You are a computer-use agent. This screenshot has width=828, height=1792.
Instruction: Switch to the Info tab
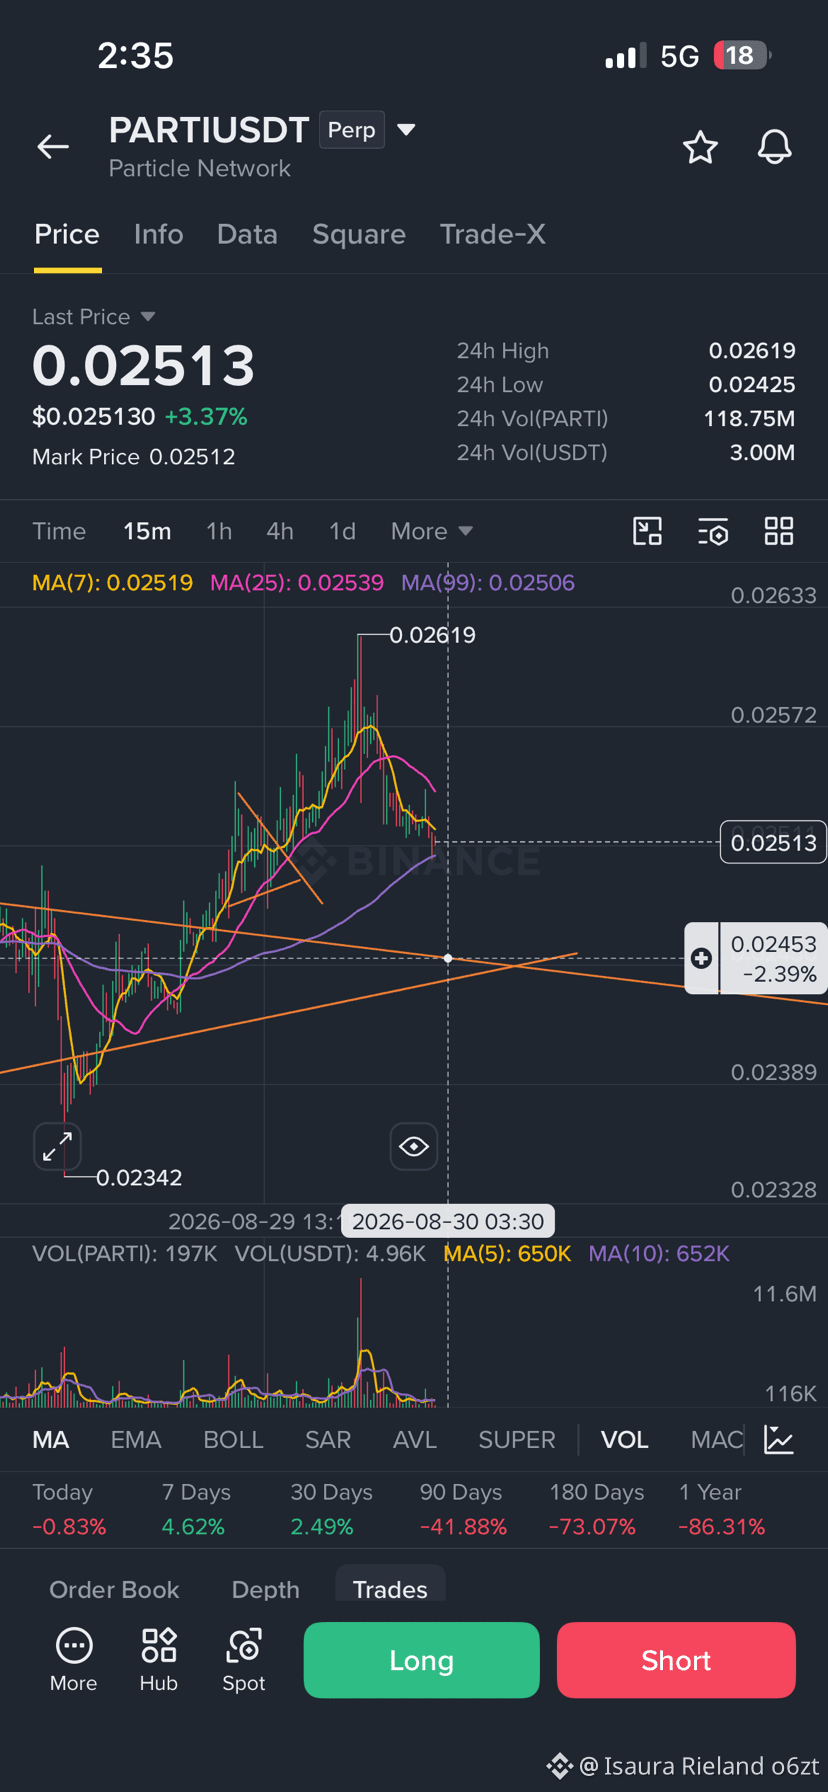(x=159, y=234)
